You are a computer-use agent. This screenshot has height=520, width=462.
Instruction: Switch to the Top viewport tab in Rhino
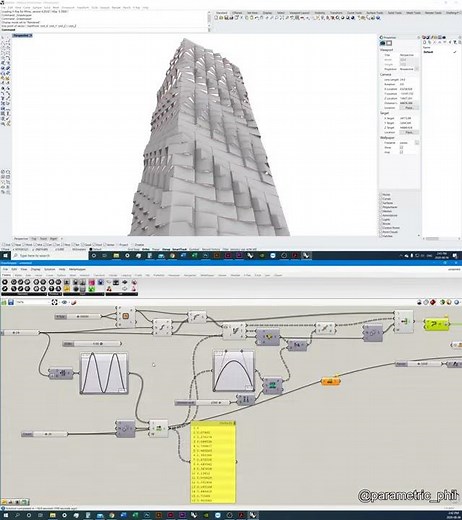(34, 239)
